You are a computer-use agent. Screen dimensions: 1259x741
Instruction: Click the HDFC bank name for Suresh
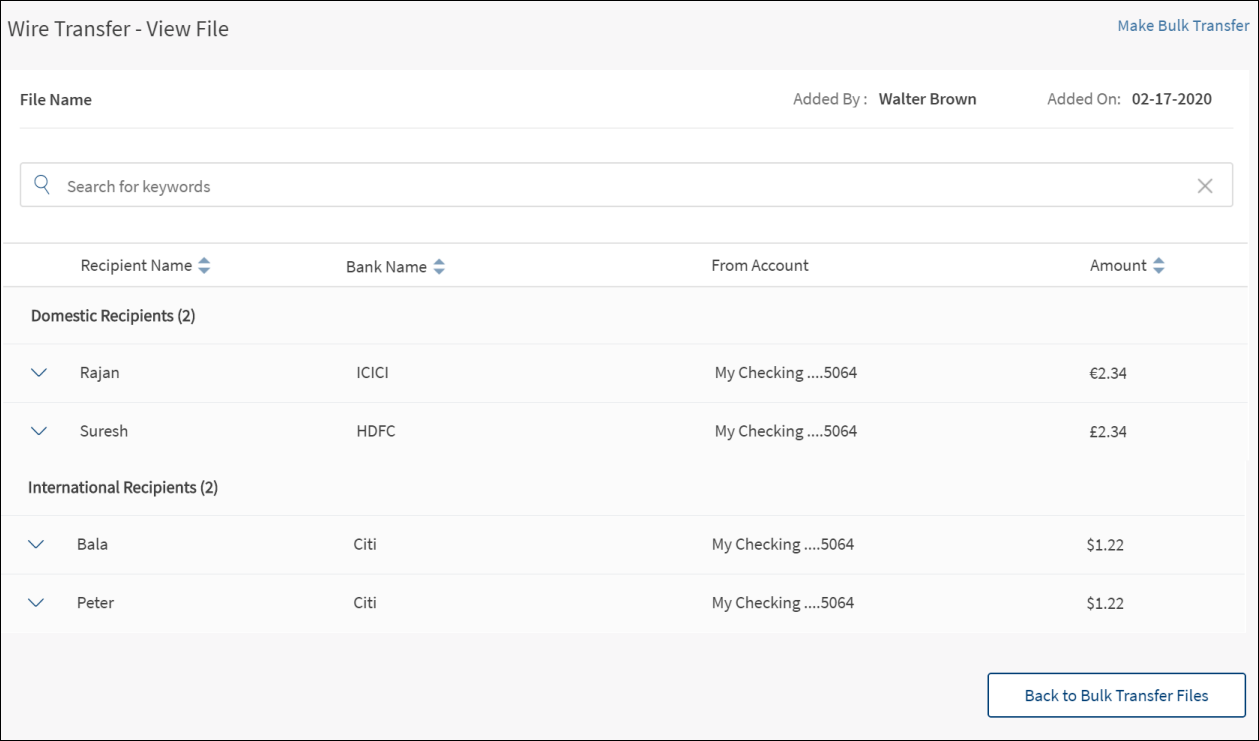(x=375, y=431)
